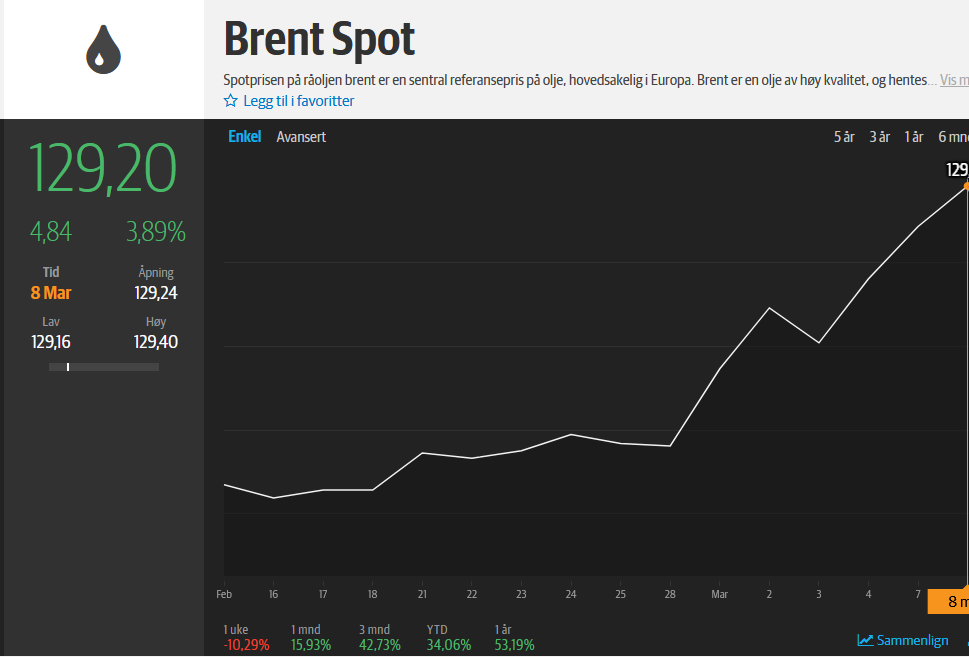
Task: Select the 6 mnd time range
Action: click(x=952, y=137)
